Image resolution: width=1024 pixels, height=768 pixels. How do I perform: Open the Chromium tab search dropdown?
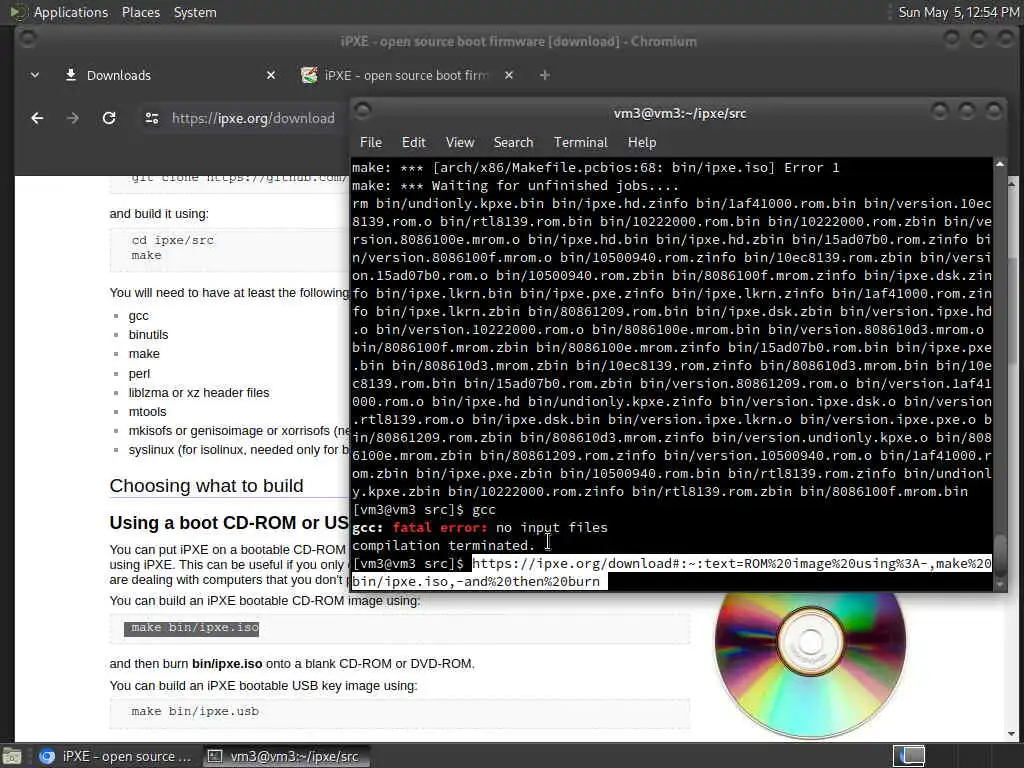(35, 75)
